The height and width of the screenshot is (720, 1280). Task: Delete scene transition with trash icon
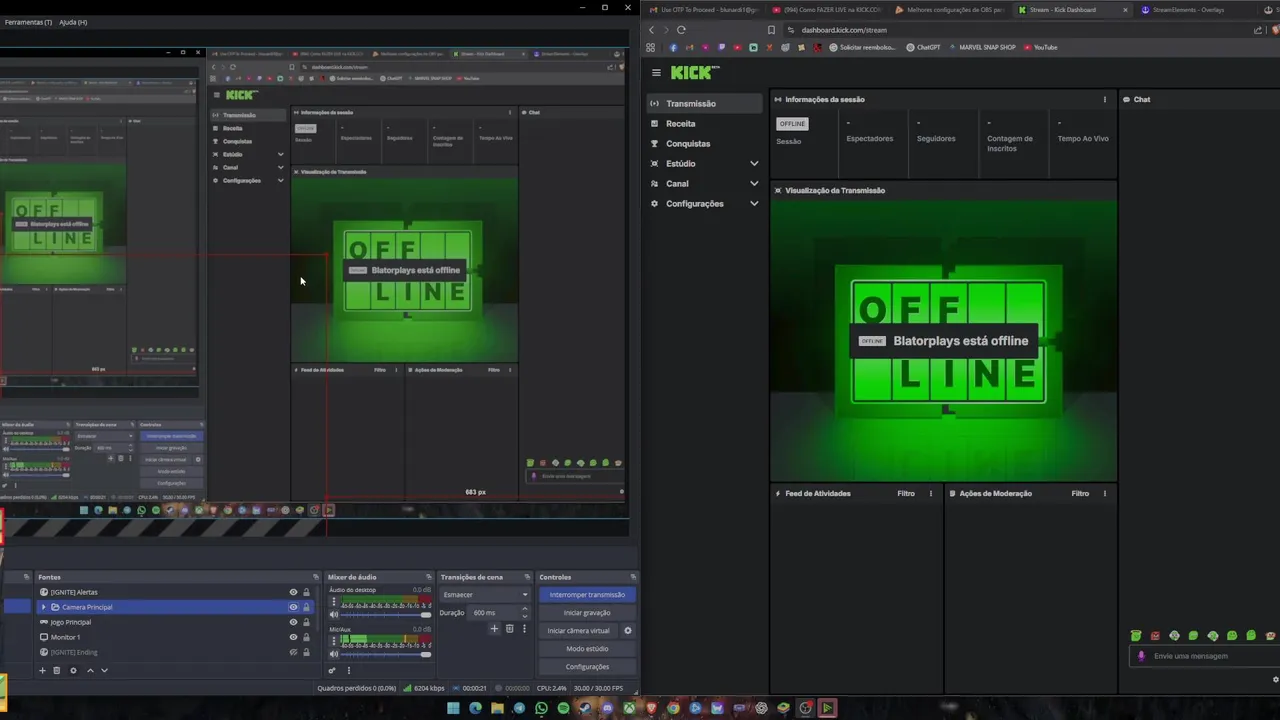509,628
